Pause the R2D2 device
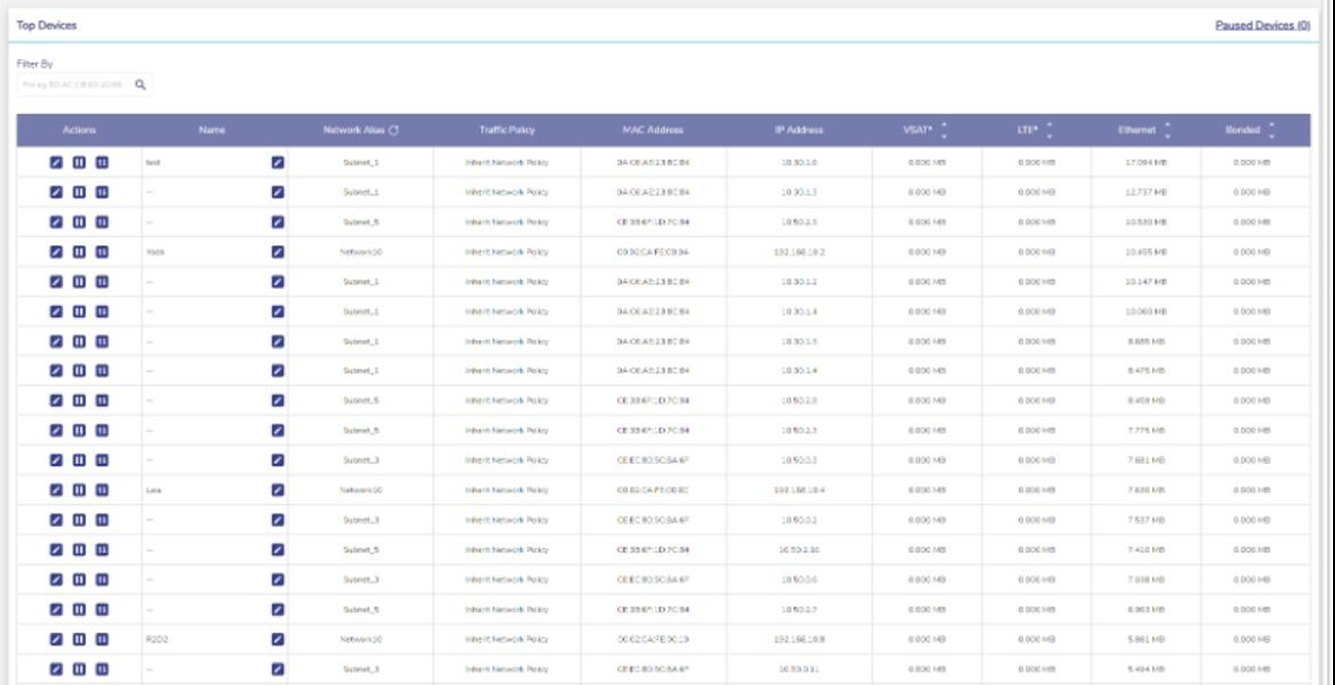1337x685 pixels. 79,639
